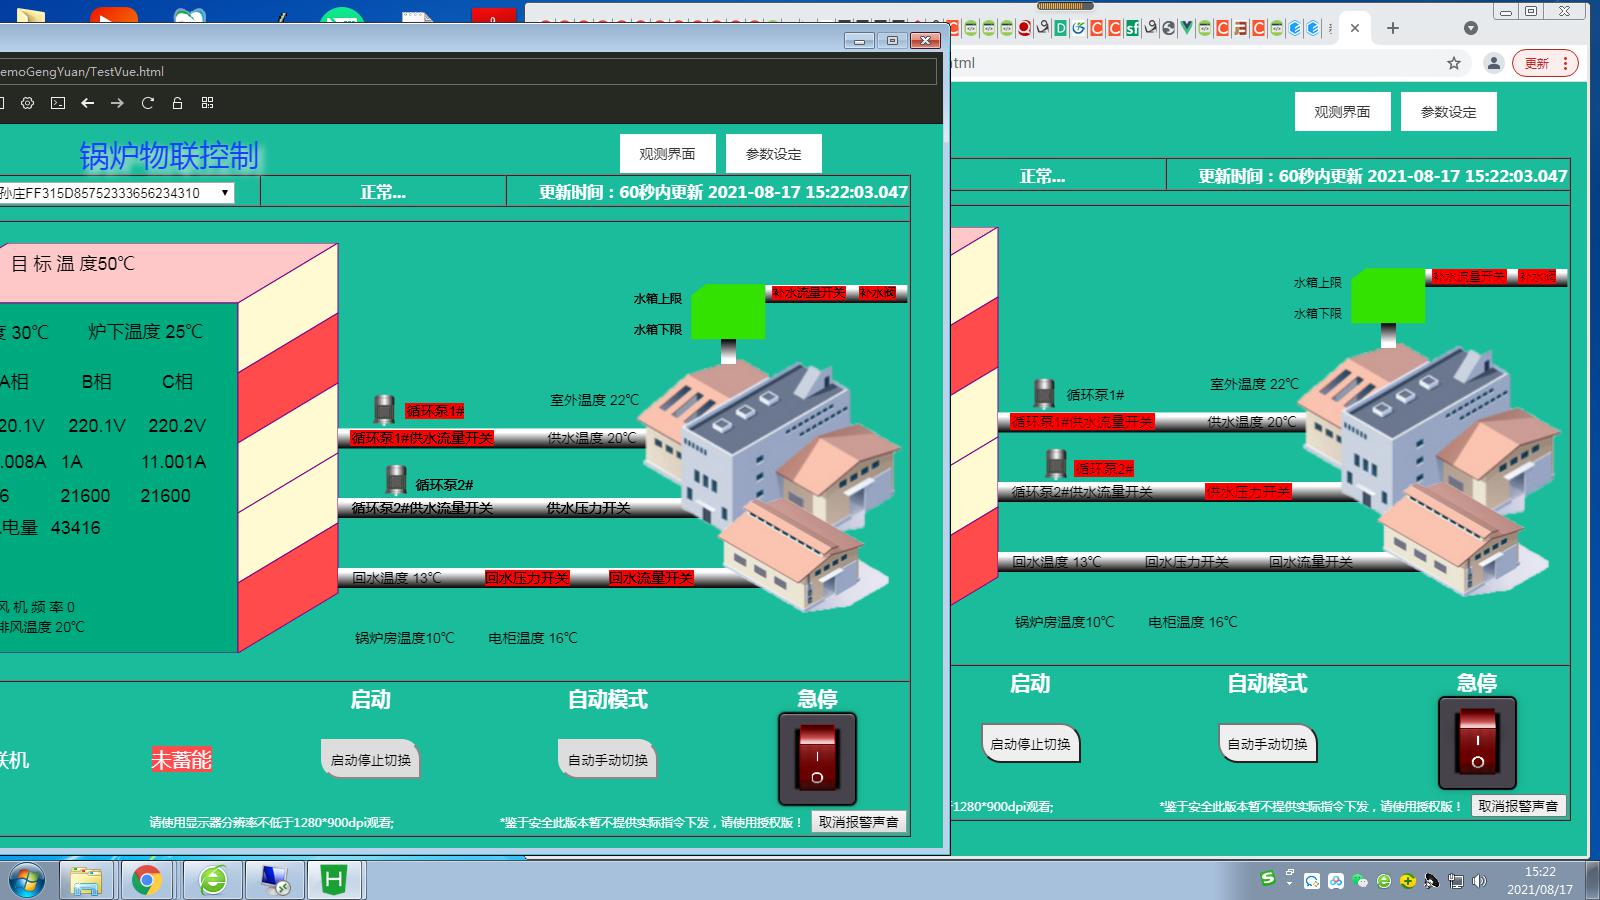Viewport: 1600px width, 900px height.
Task: Reload the preview with the refresh icon
Action: point(148,103)
